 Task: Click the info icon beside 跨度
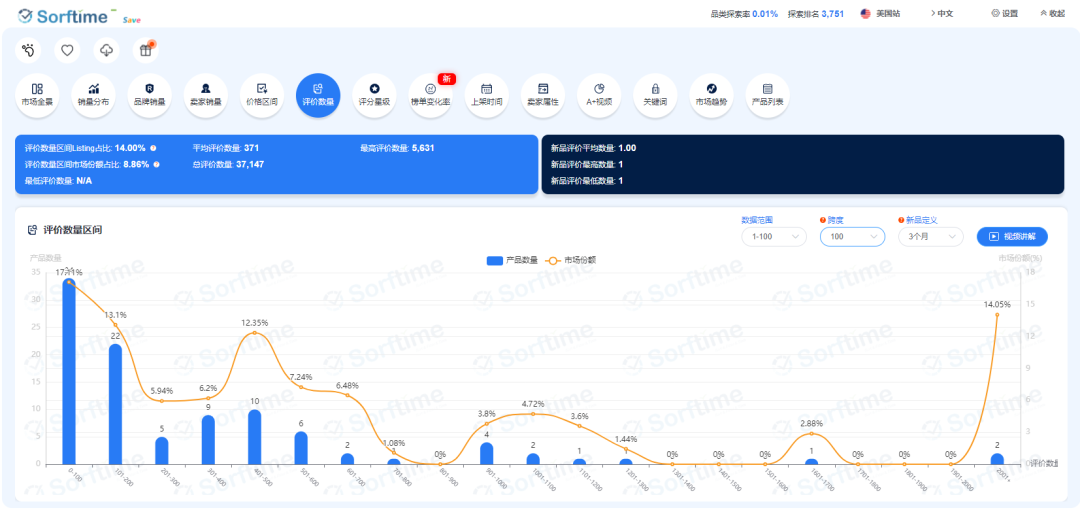822,220
